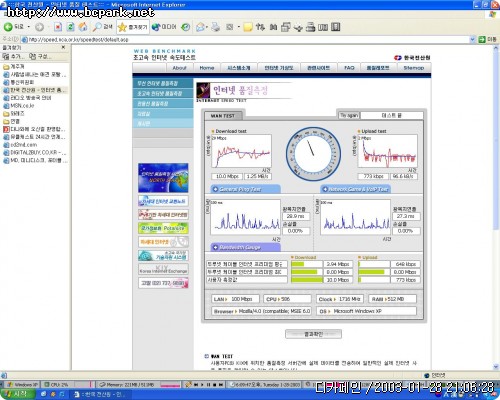
Task: Click the grey Forward arrow icon
Action: [39, 27]
